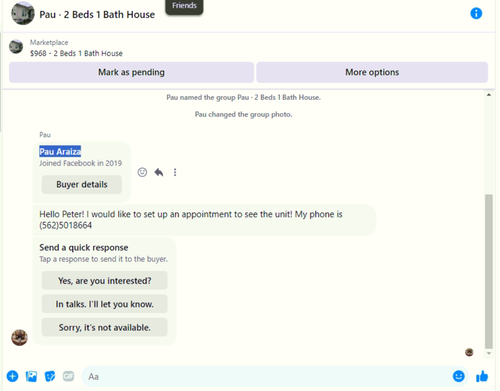This screenshot has height=391, width=500.
Task: Click 'Joined Facebook in 2019' text
Action: click(81, 163)
